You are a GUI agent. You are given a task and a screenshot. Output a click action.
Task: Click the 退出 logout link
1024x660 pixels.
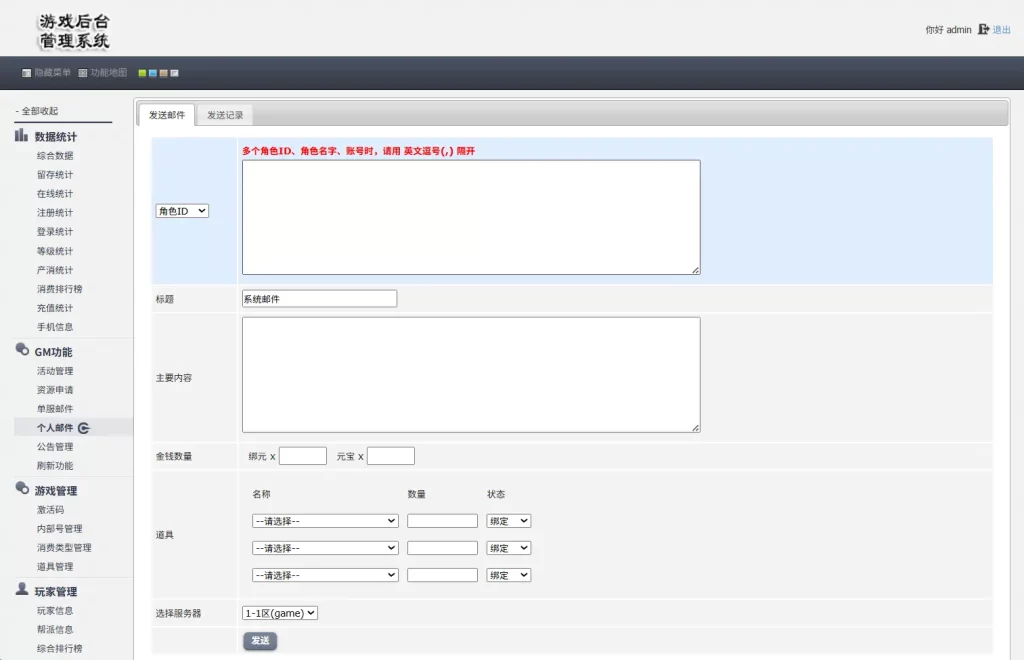point(1001,30)
